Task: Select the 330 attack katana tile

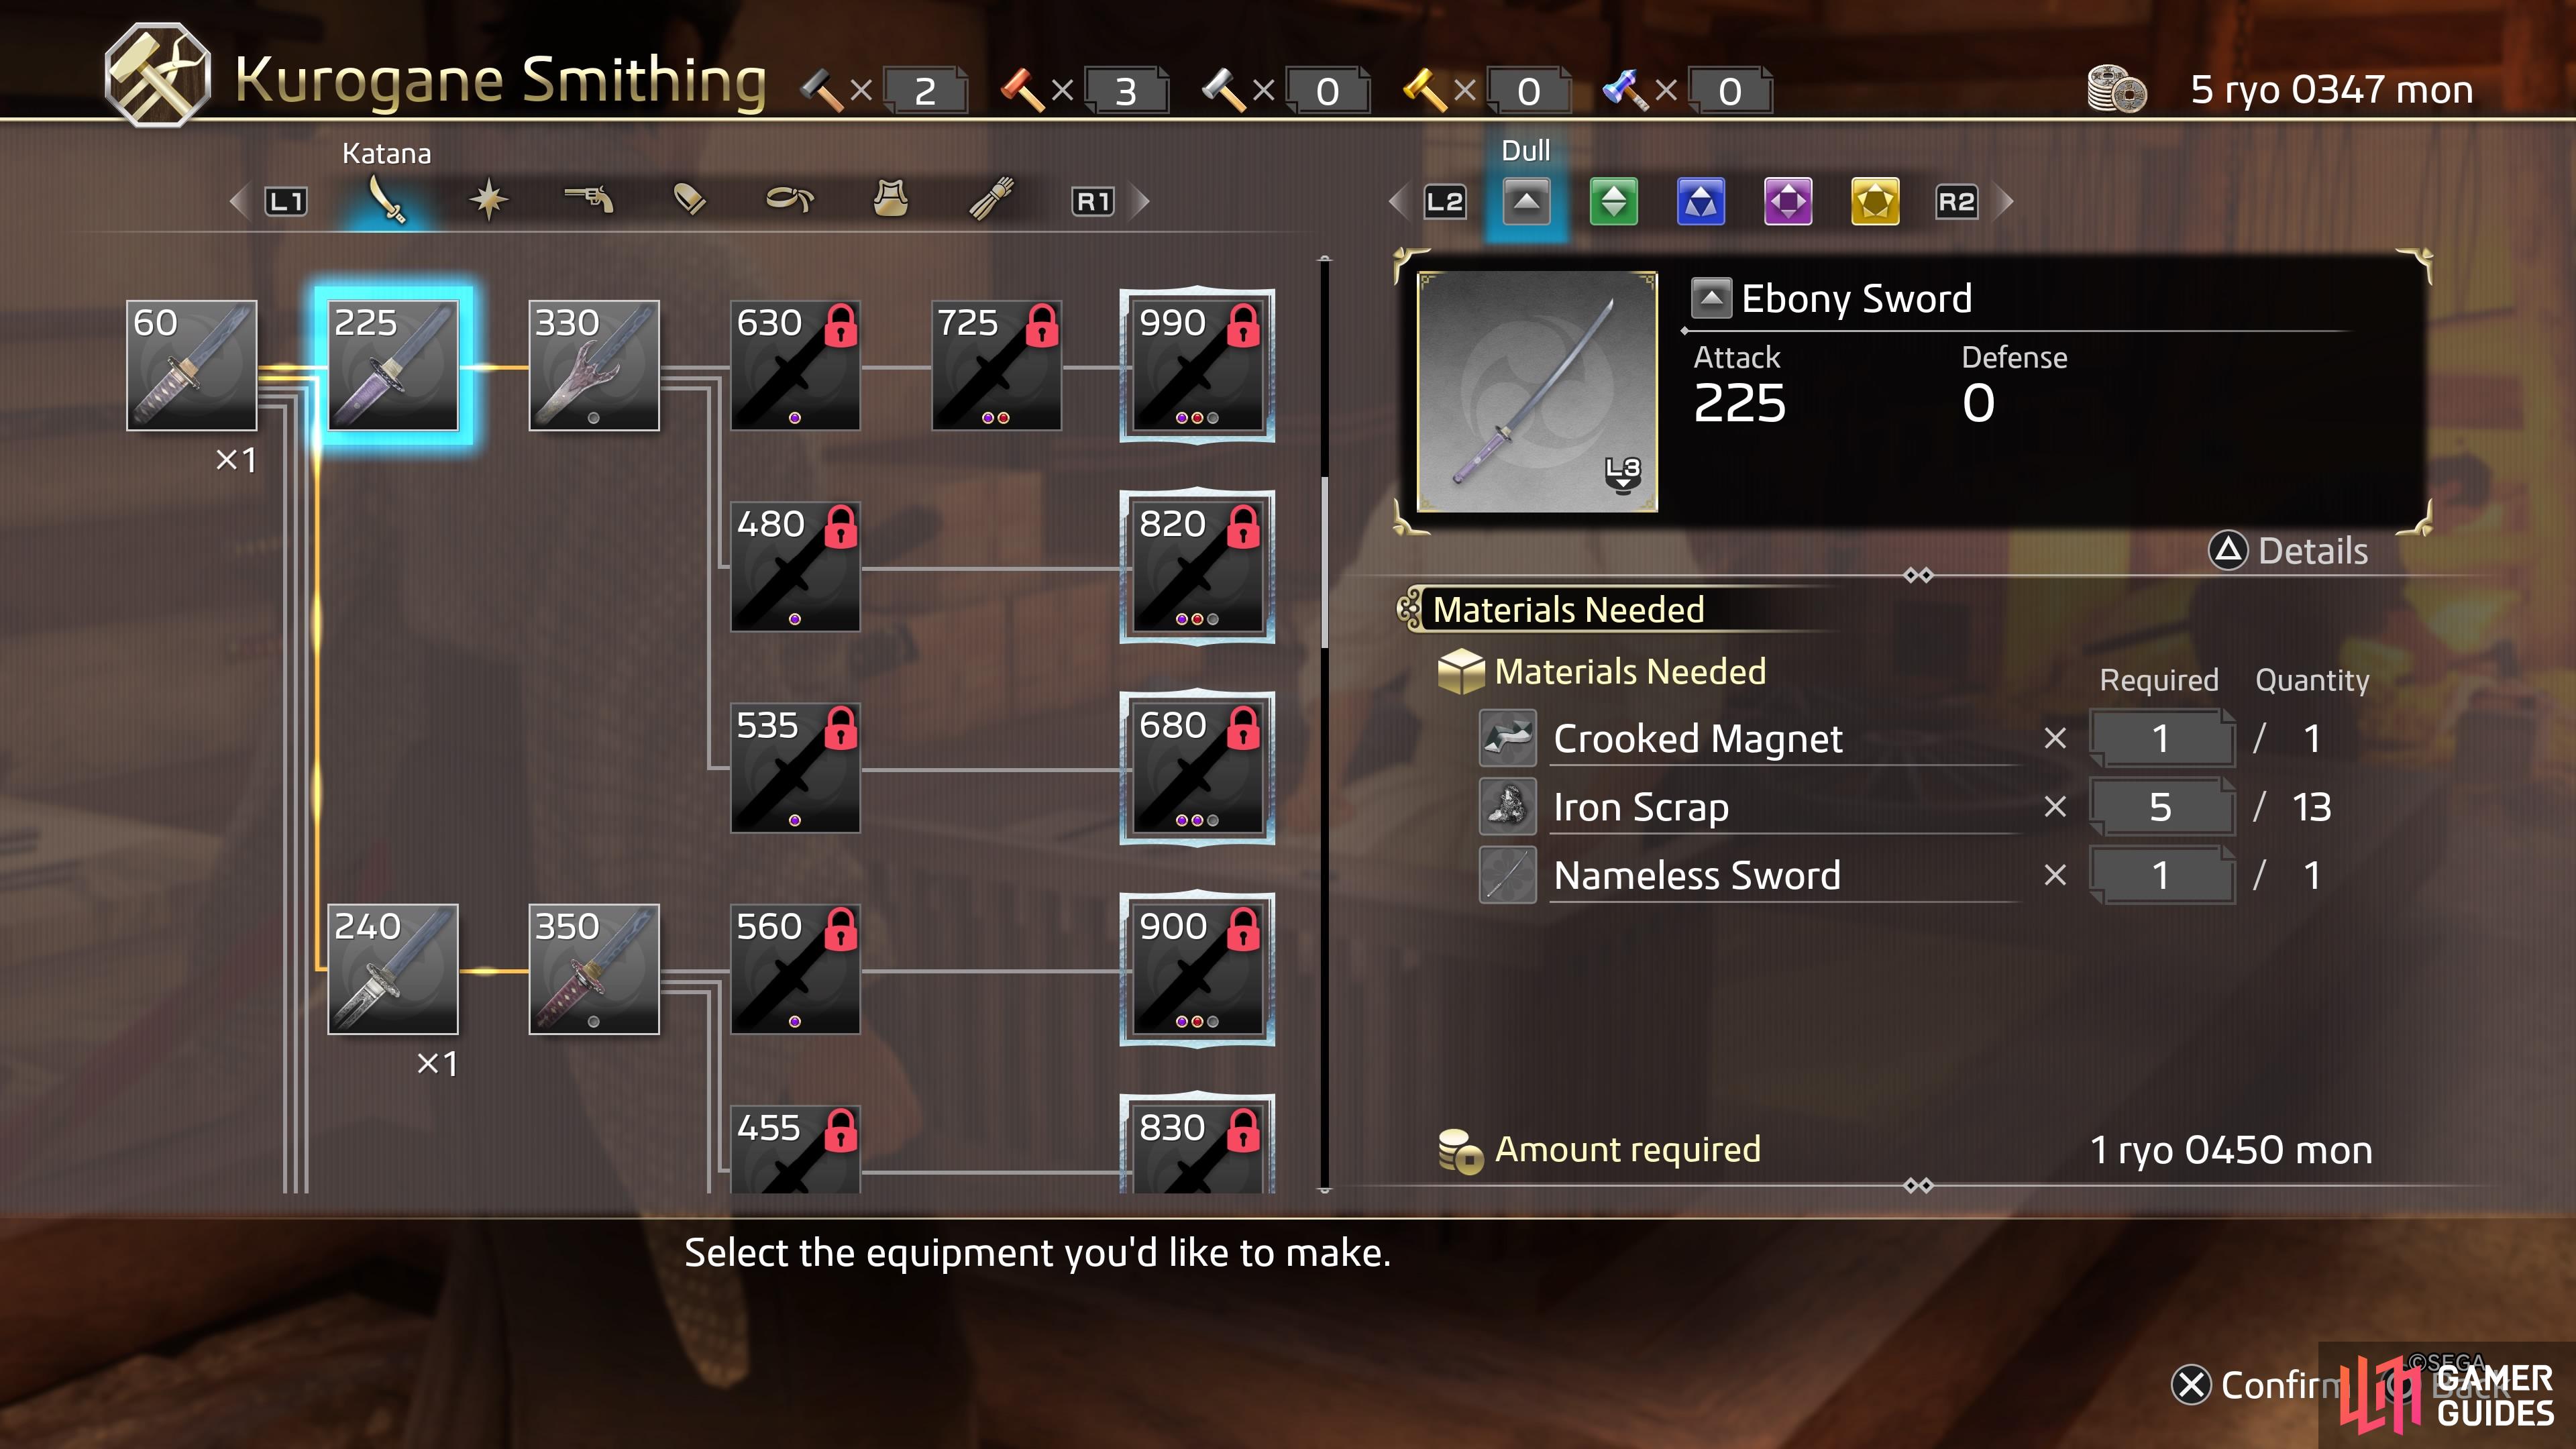Action: click(594, 365)
